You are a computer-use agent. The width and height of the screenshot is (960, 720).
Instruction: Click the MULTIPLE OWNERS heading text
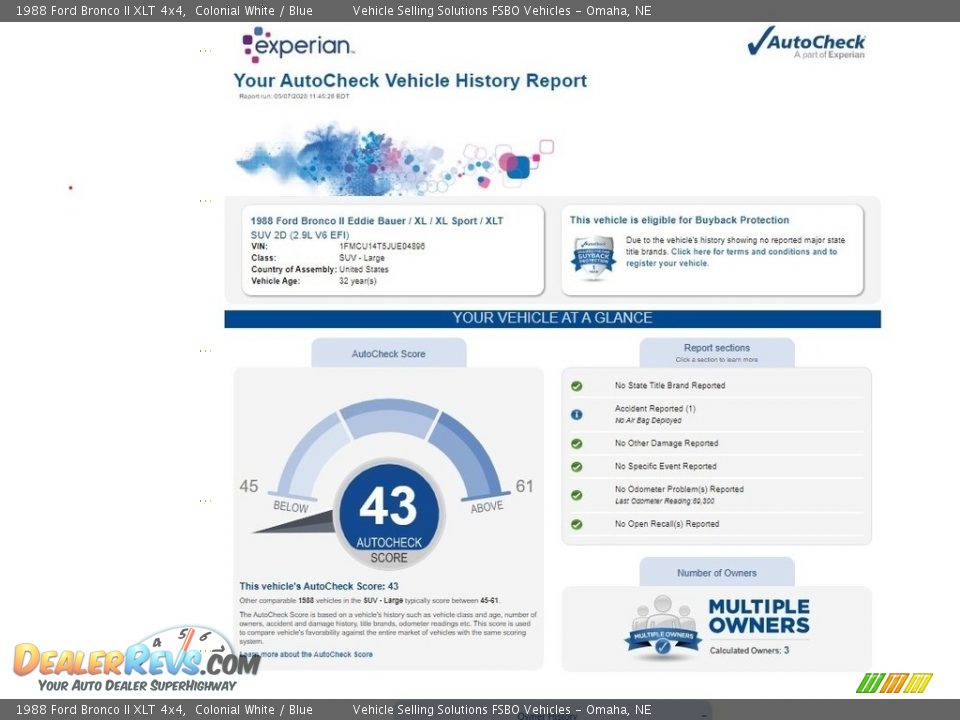click(x=759, y=616)
